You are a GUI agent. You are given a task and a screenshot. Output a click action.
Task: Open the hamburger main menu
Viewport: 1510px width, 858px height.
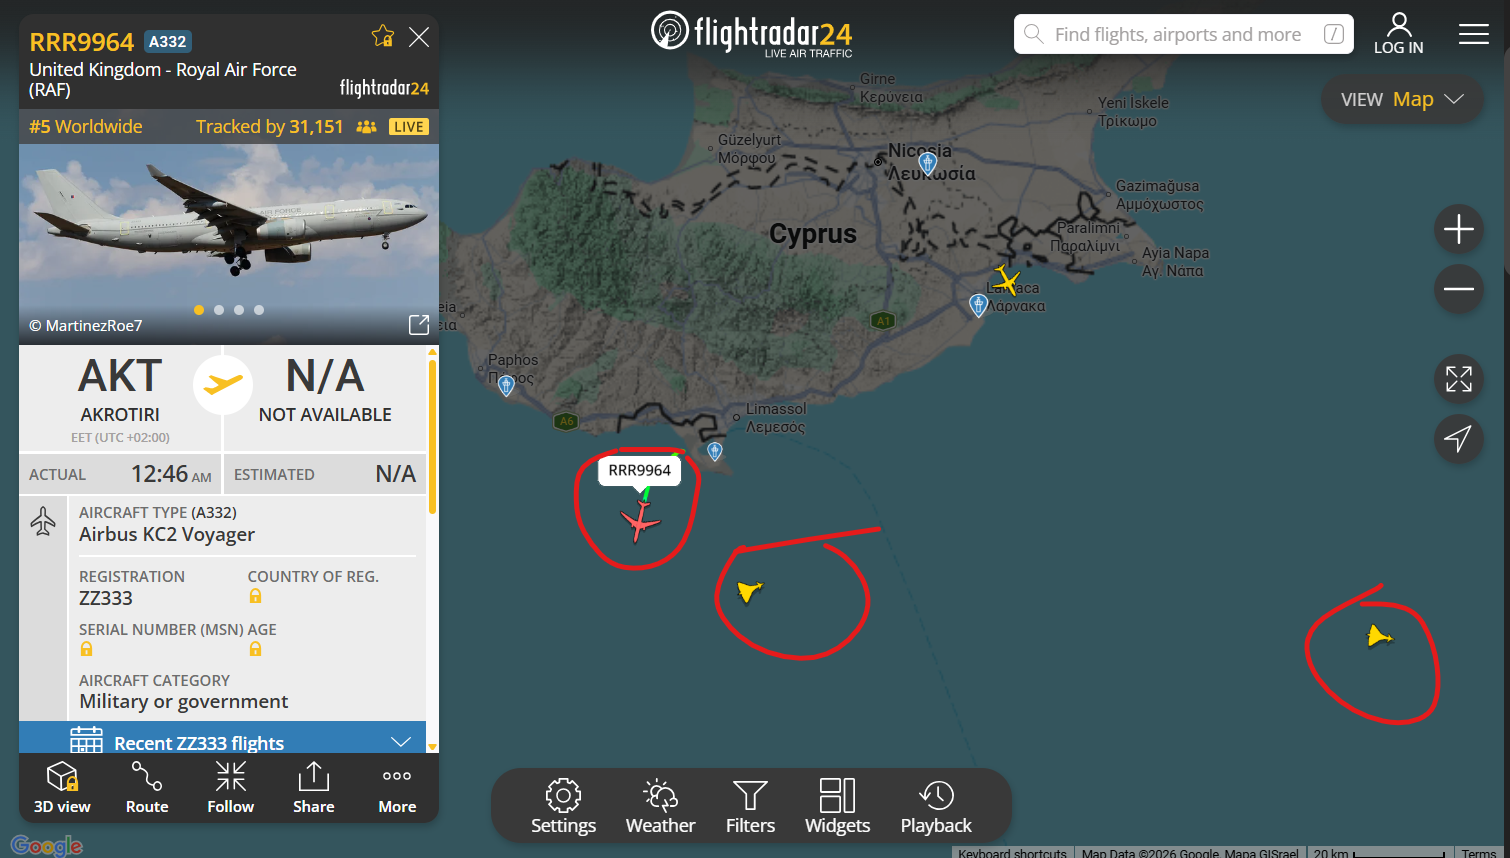(1473, 34)
